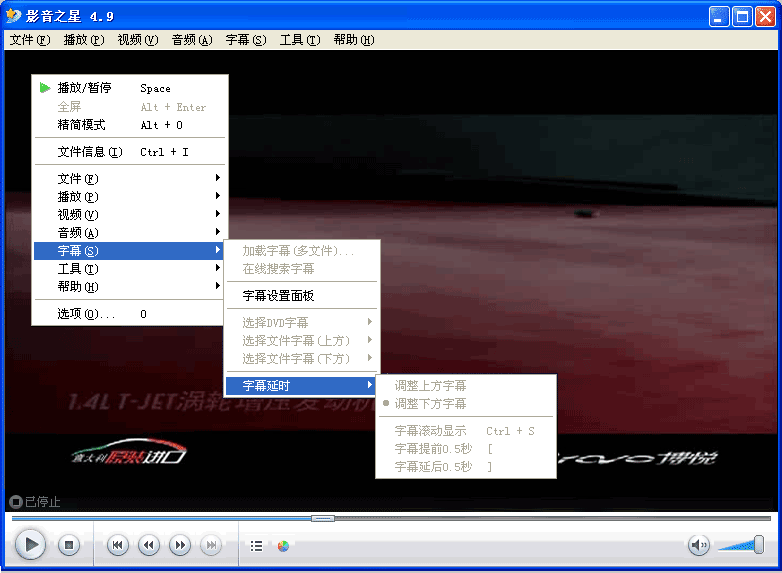
Task: Open the 音频(A) menu in menu bar
Action: [x=192, y=40]
